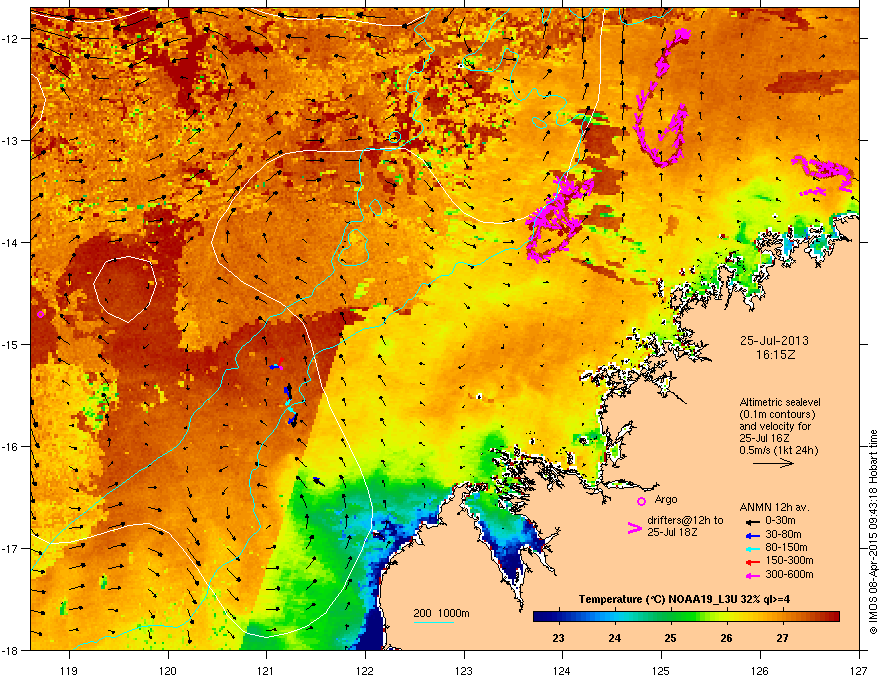
Task: Click the '30-80m' depth label
Action: tap(783, 534)
